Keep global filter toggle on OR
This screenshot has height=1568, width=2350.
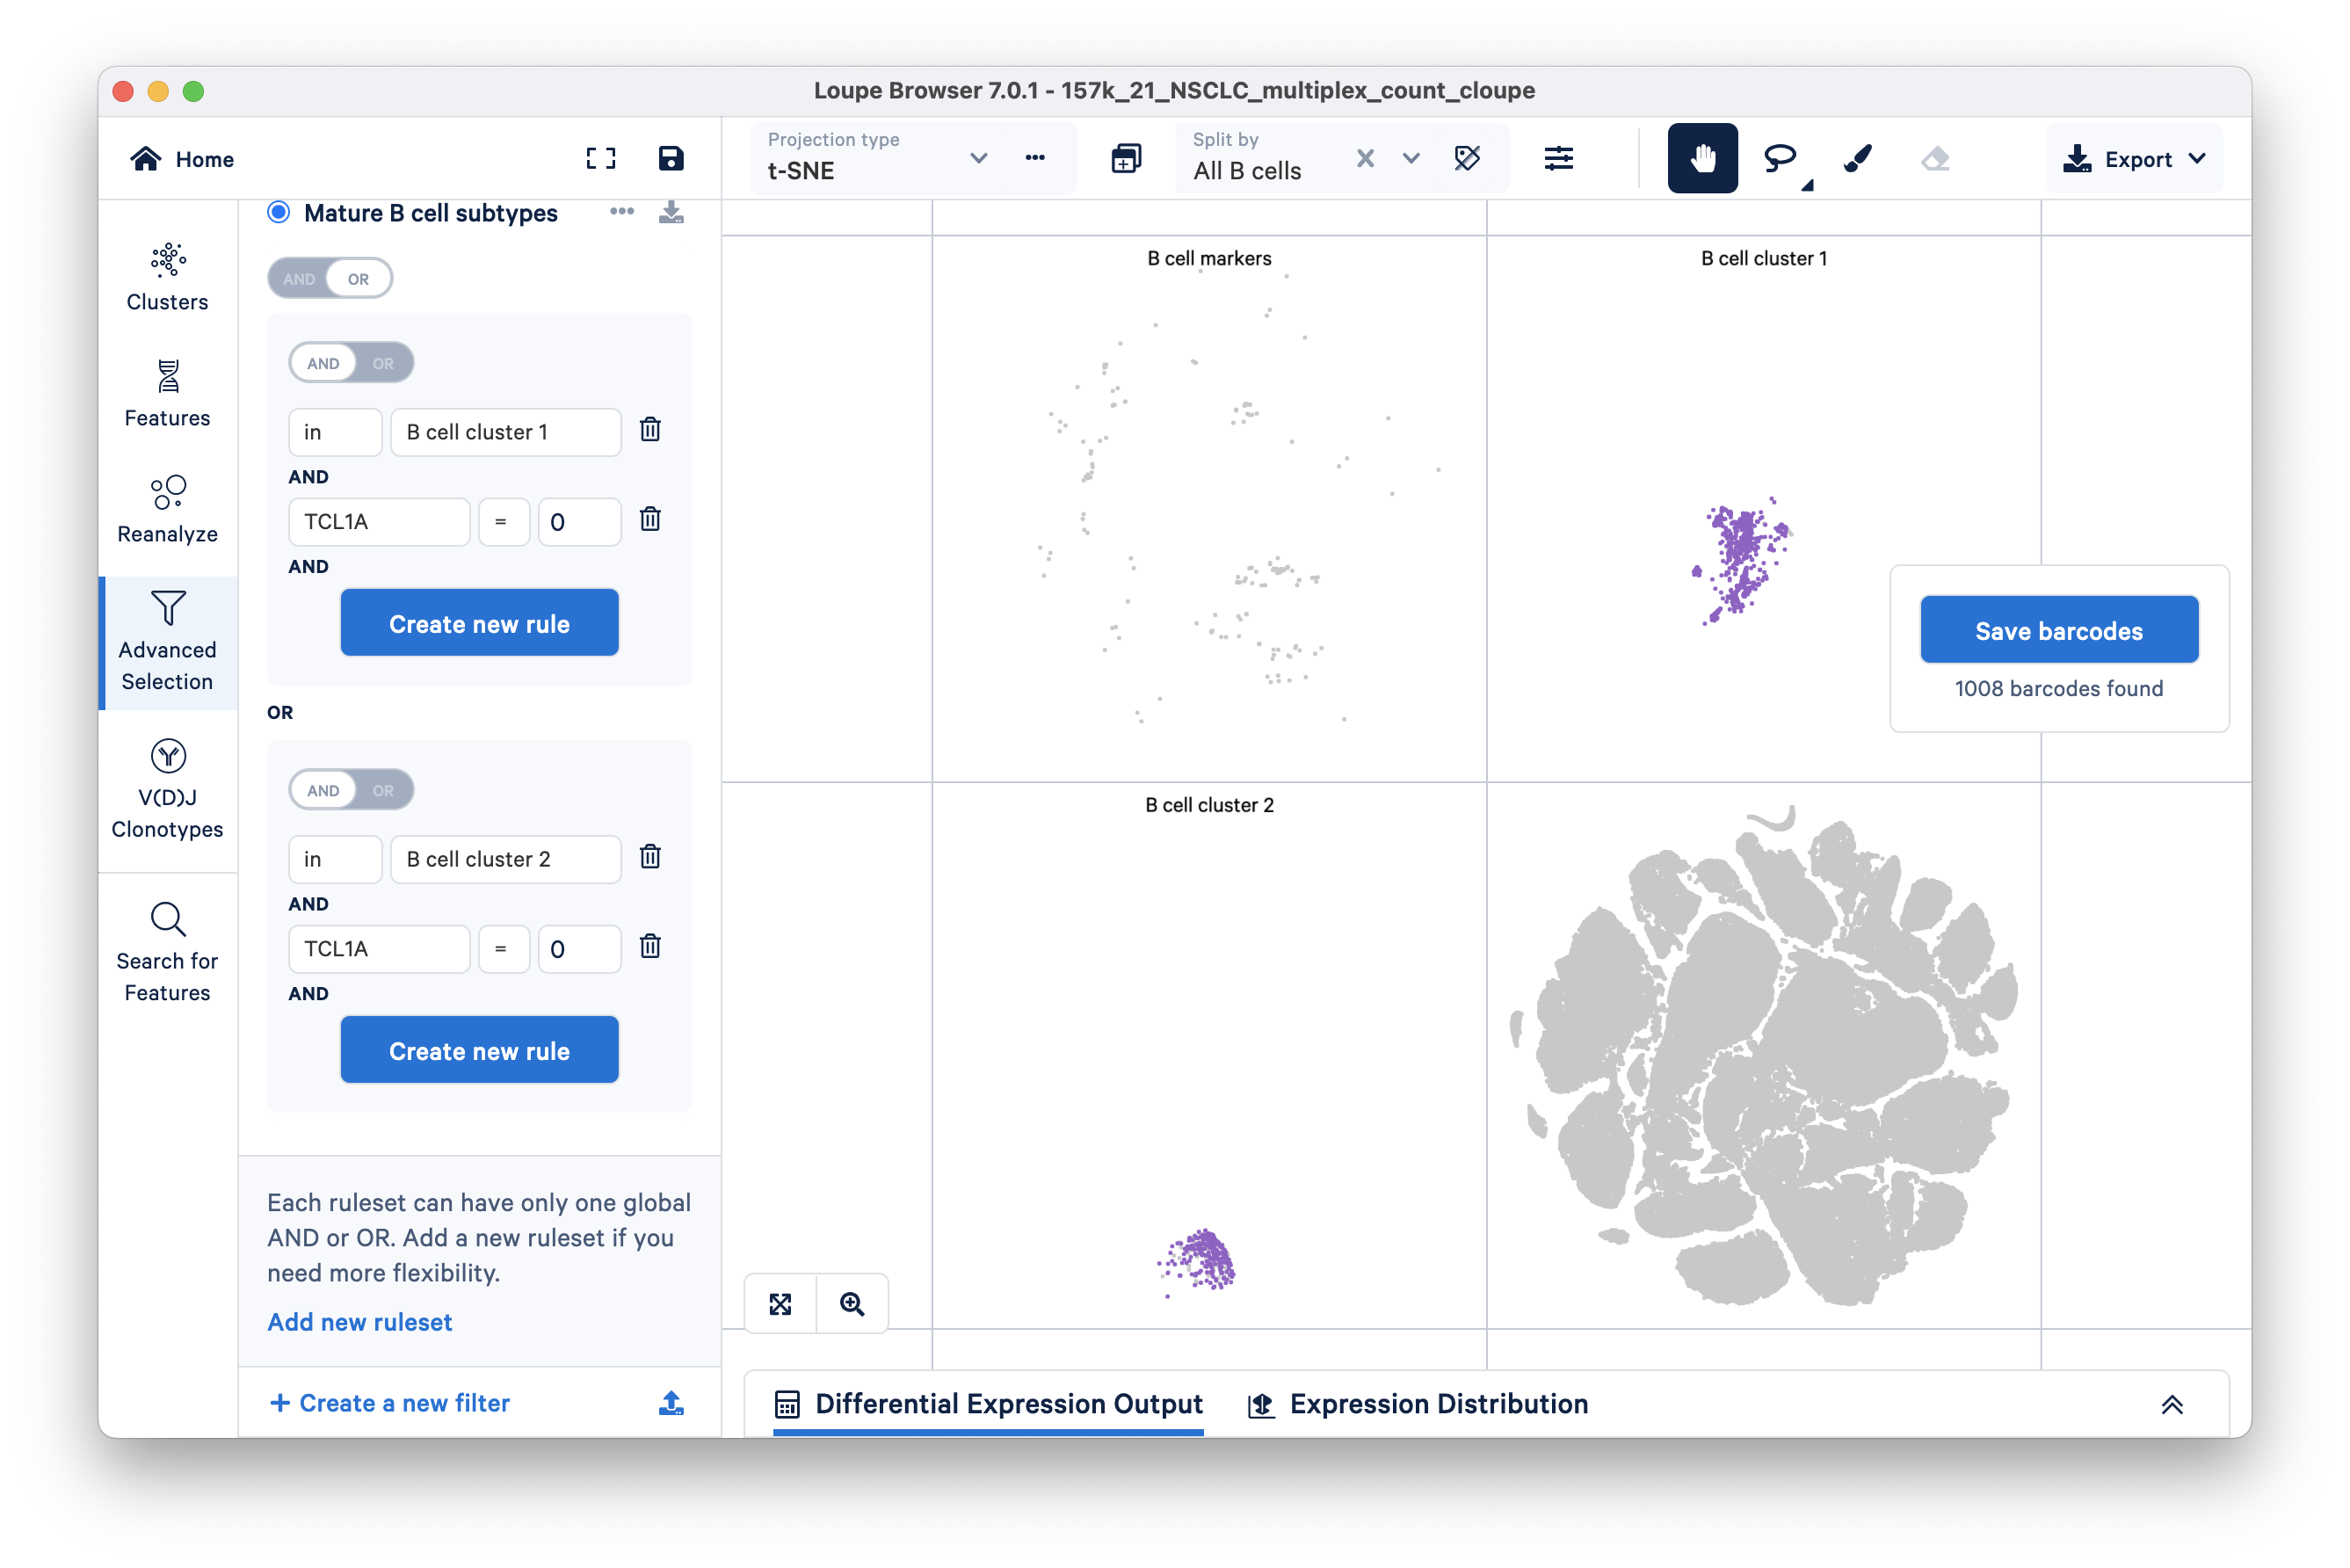click(358, 279)
